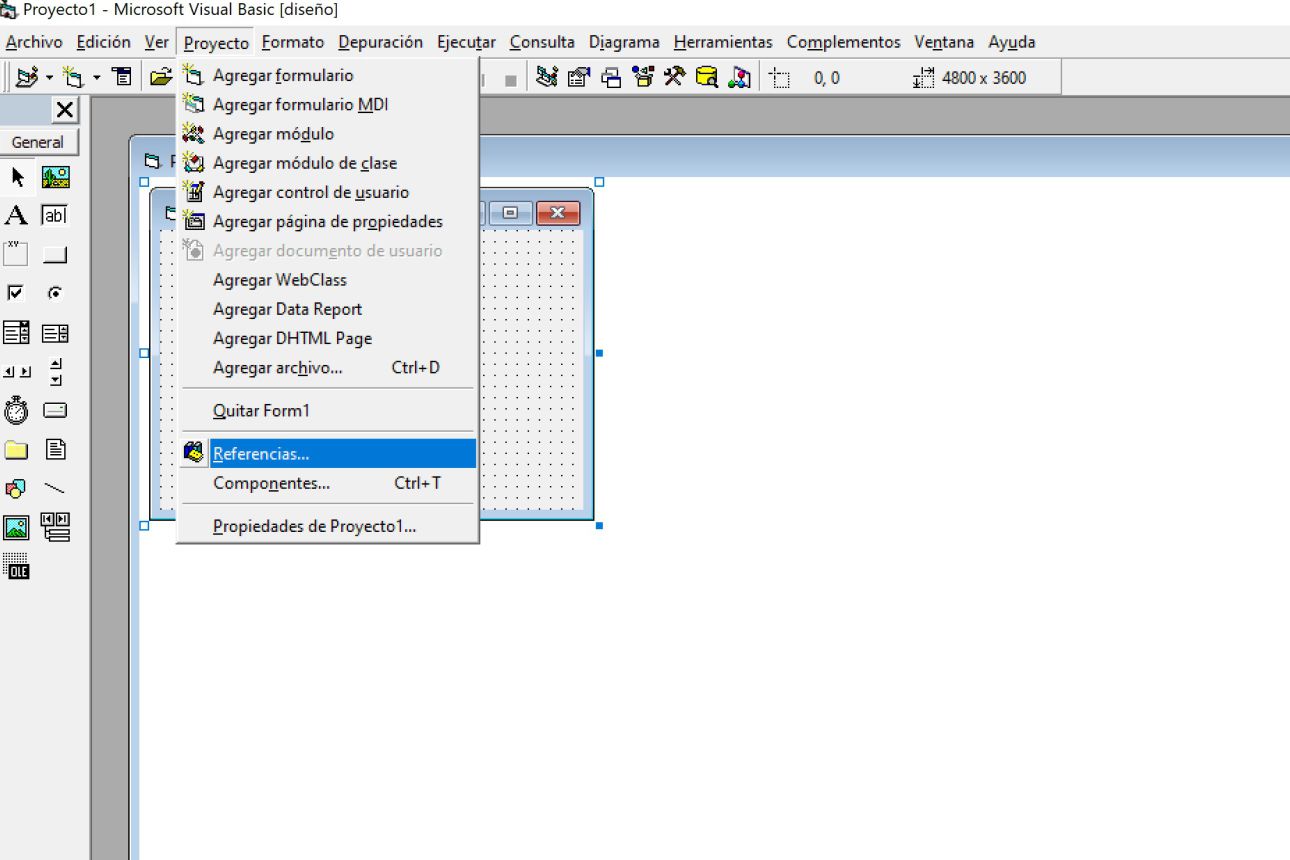Choose Agregar Data Report entry

click(x=327, y=309)
